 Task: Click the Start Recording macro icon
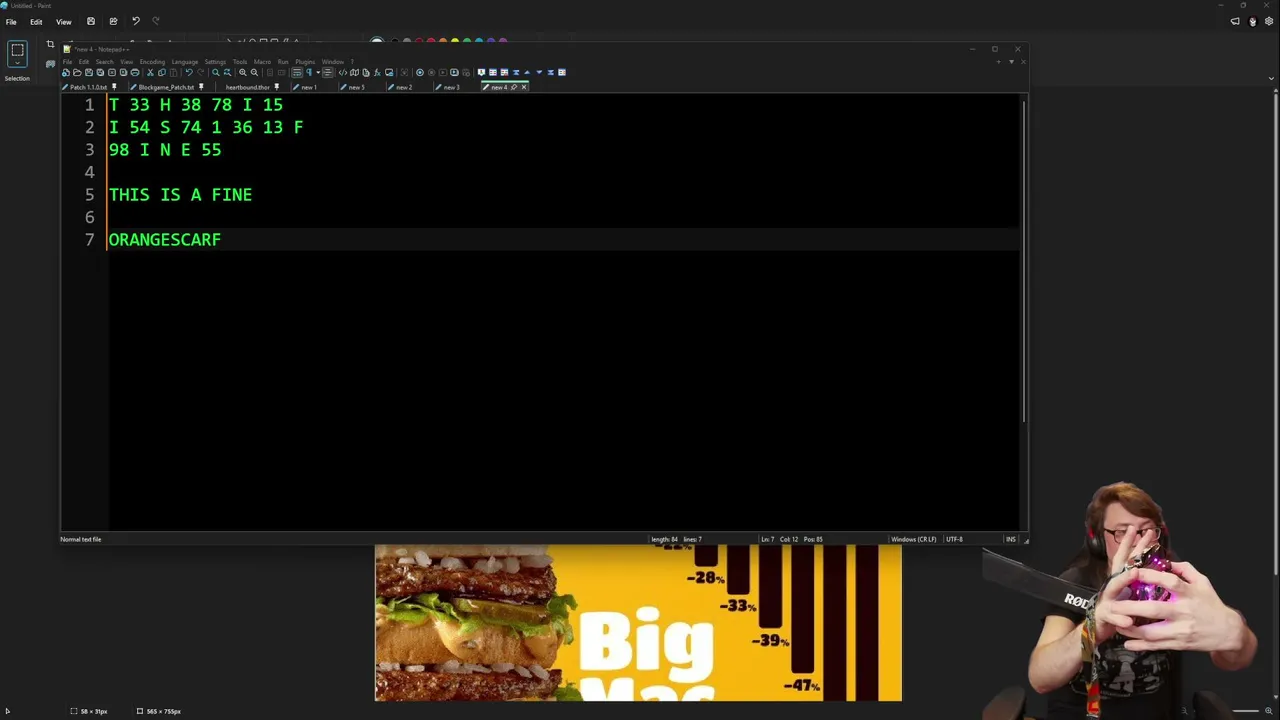(x=420, y=72)
